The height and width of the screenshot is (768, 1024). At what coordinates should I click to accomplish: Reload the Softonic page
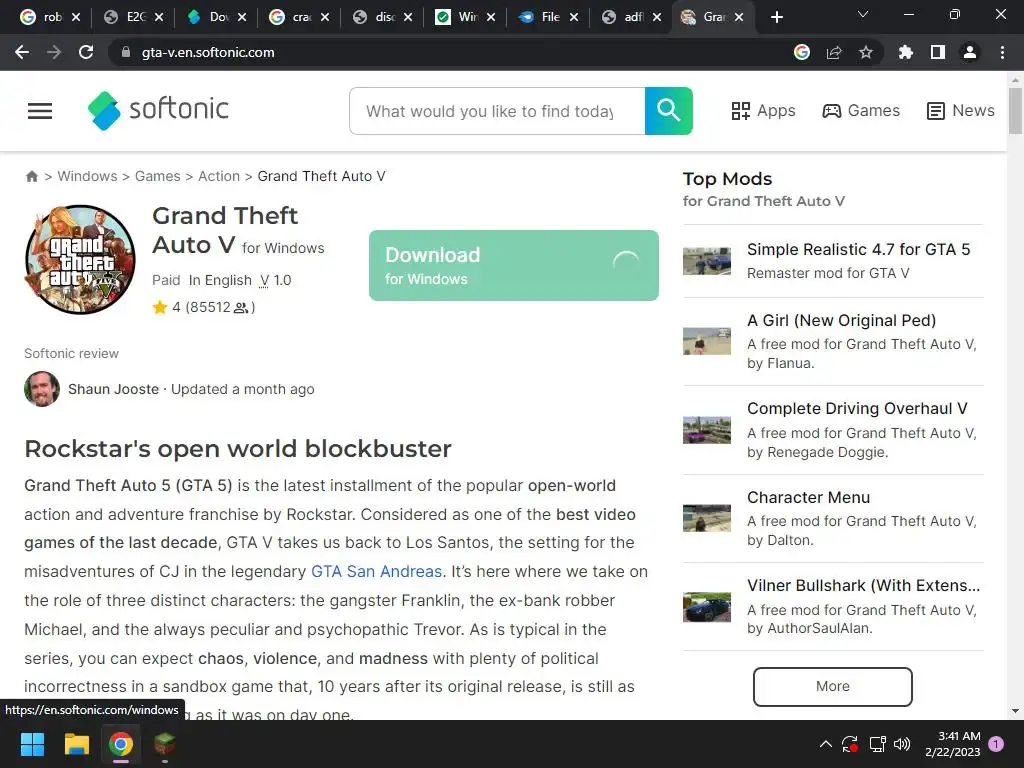86,52
